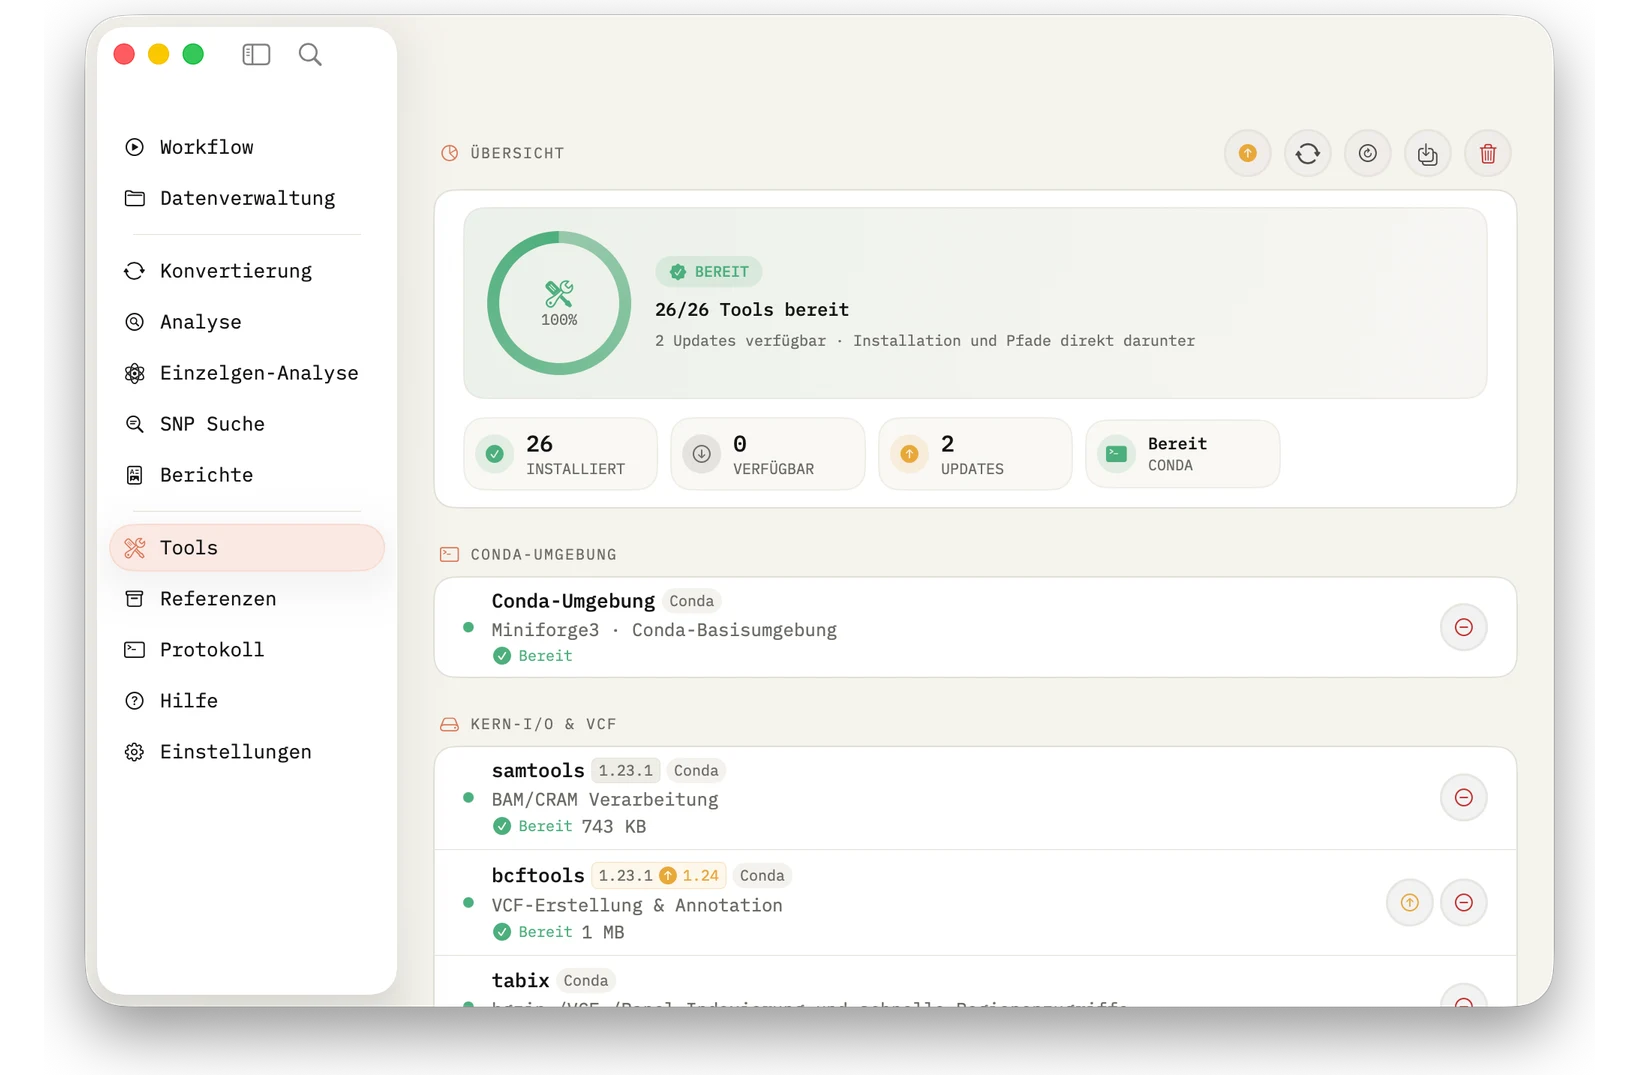Screen dimensions: 1640x1075
Task: Open the Protokoll log page
Action: (x=247, y=650)
